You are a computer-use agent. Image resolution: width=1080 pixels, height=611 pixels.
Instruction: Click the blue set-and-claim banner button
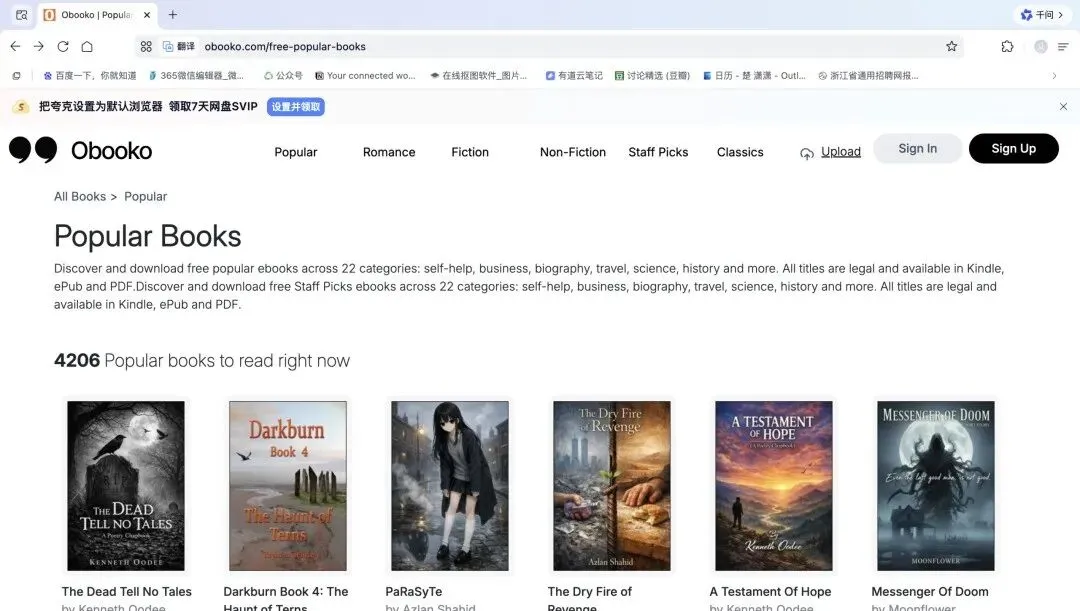[295, 107]
